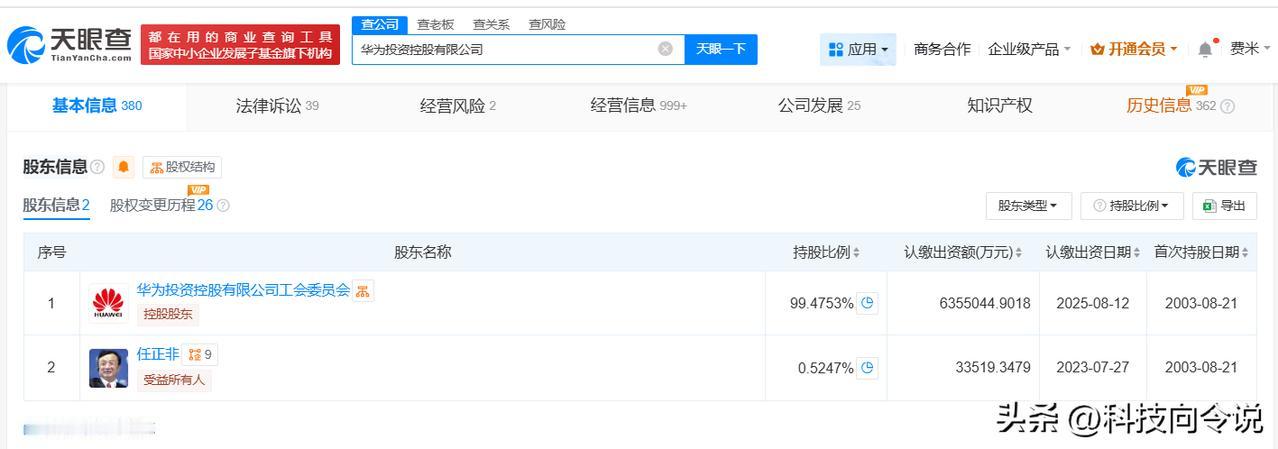
Task: Select the 查老板 search tab
Action: 435,24
